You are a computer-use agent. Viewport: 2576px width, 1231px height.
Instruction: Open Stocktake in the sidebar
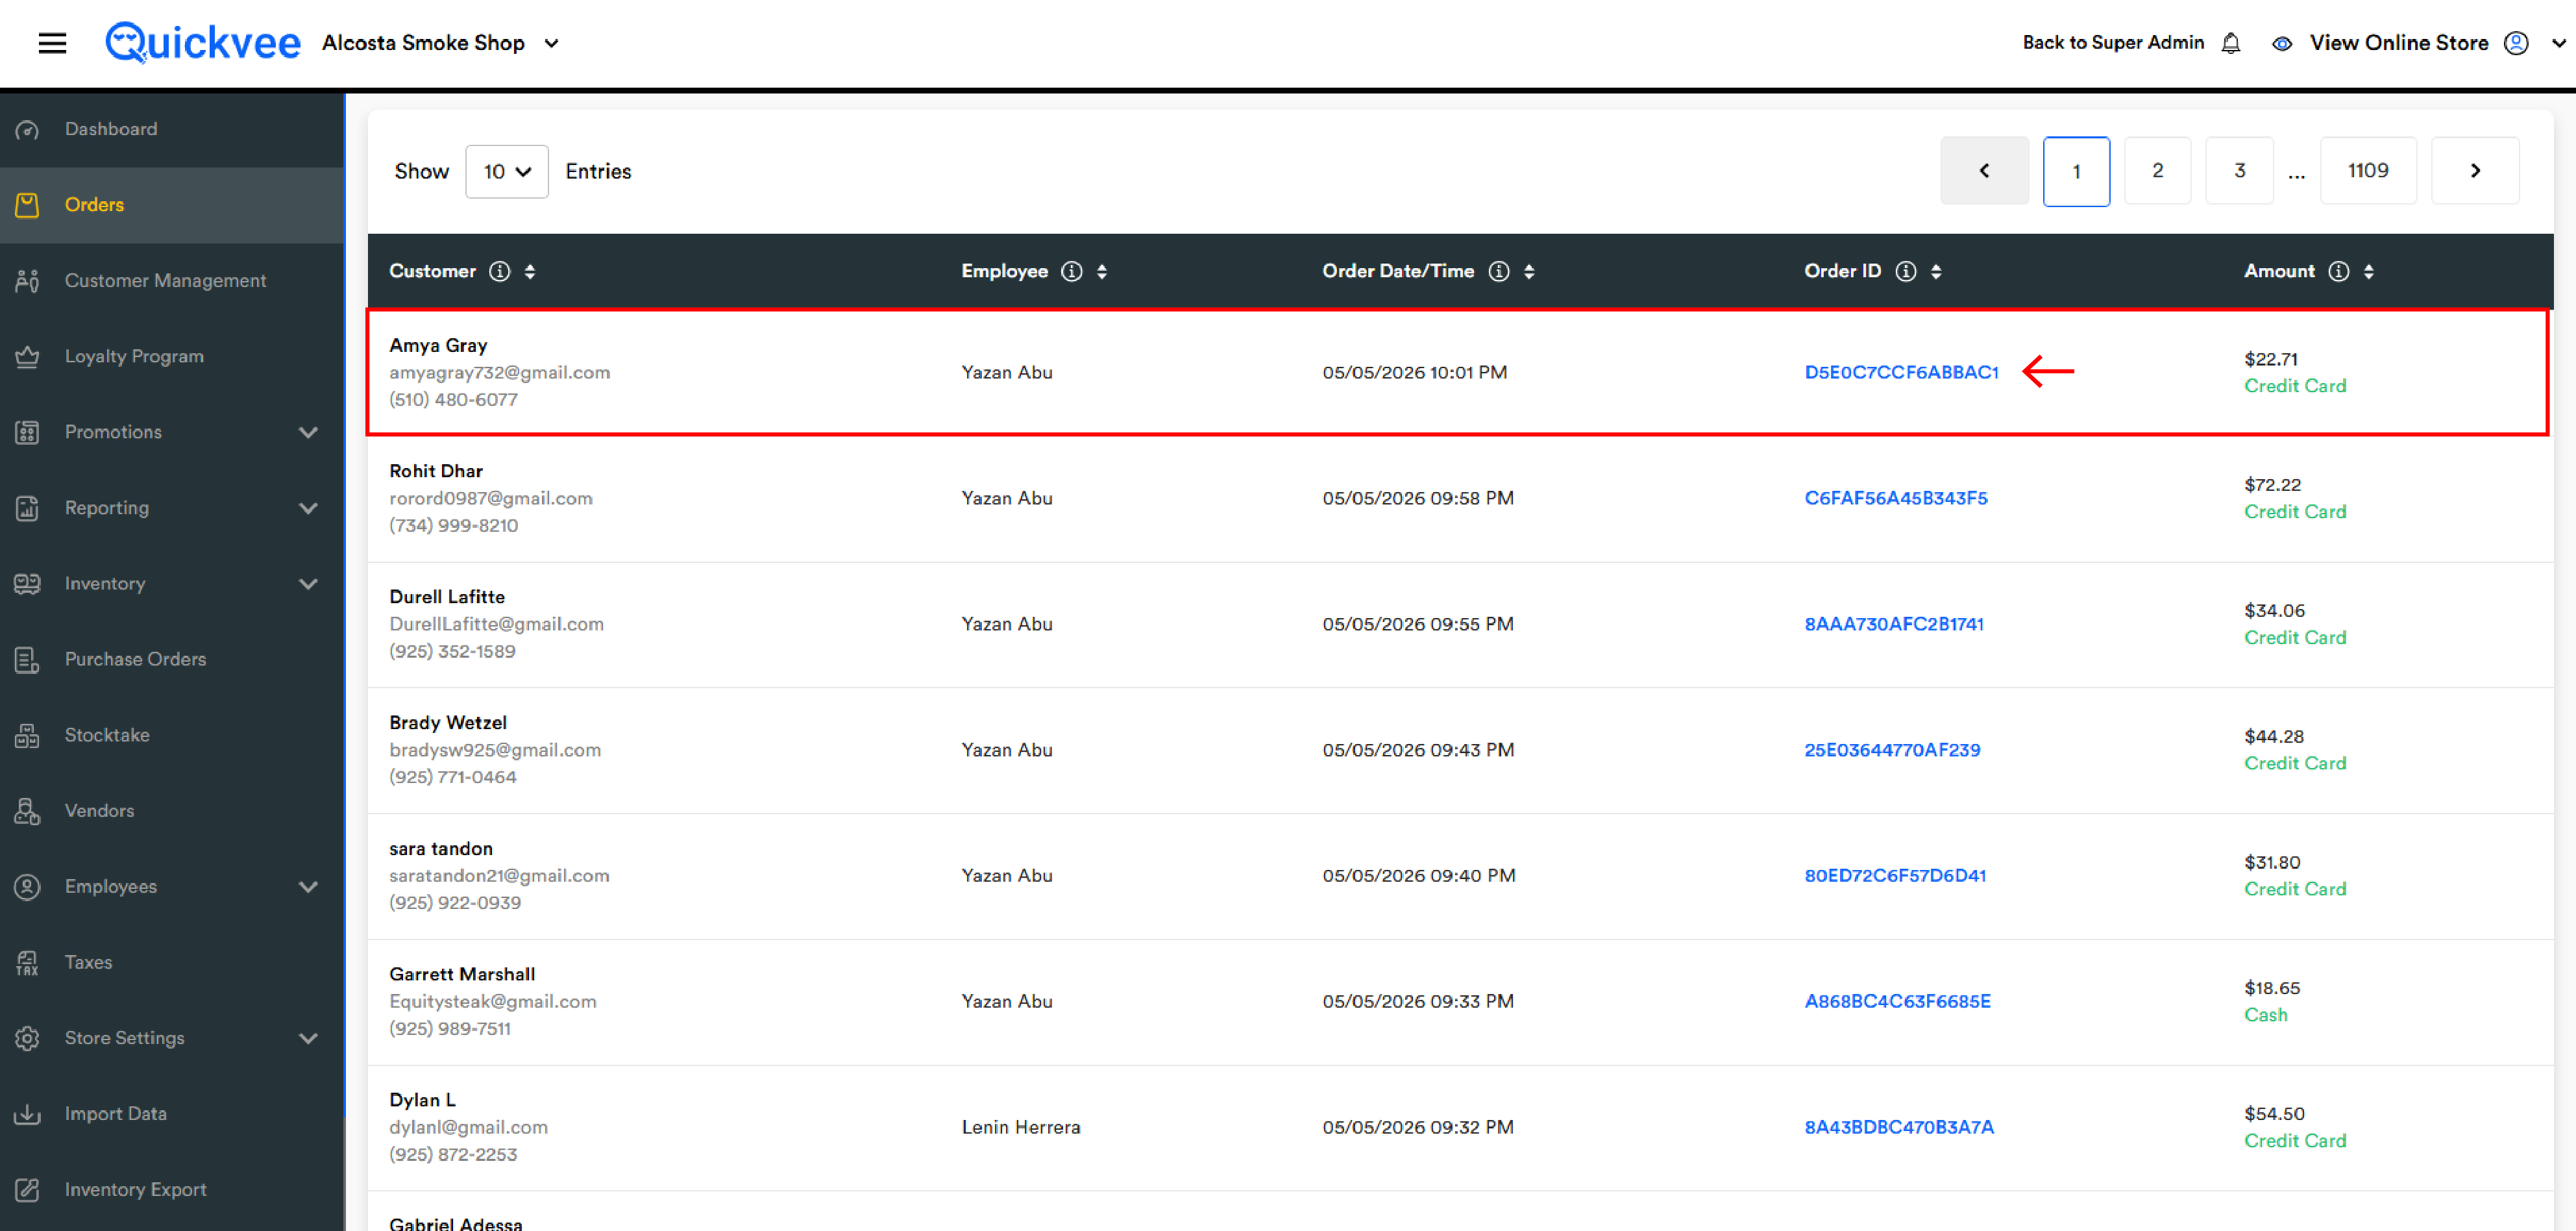107,735
